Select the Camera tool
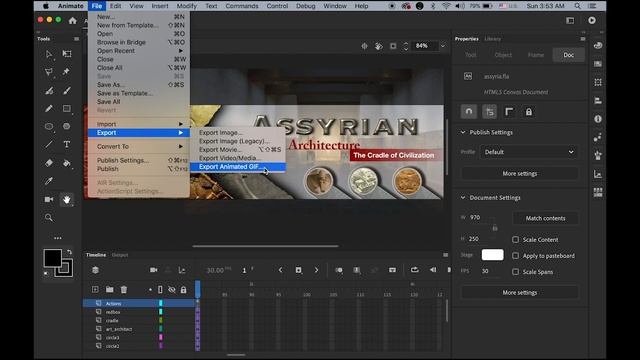640x360 pixels. 49,199
